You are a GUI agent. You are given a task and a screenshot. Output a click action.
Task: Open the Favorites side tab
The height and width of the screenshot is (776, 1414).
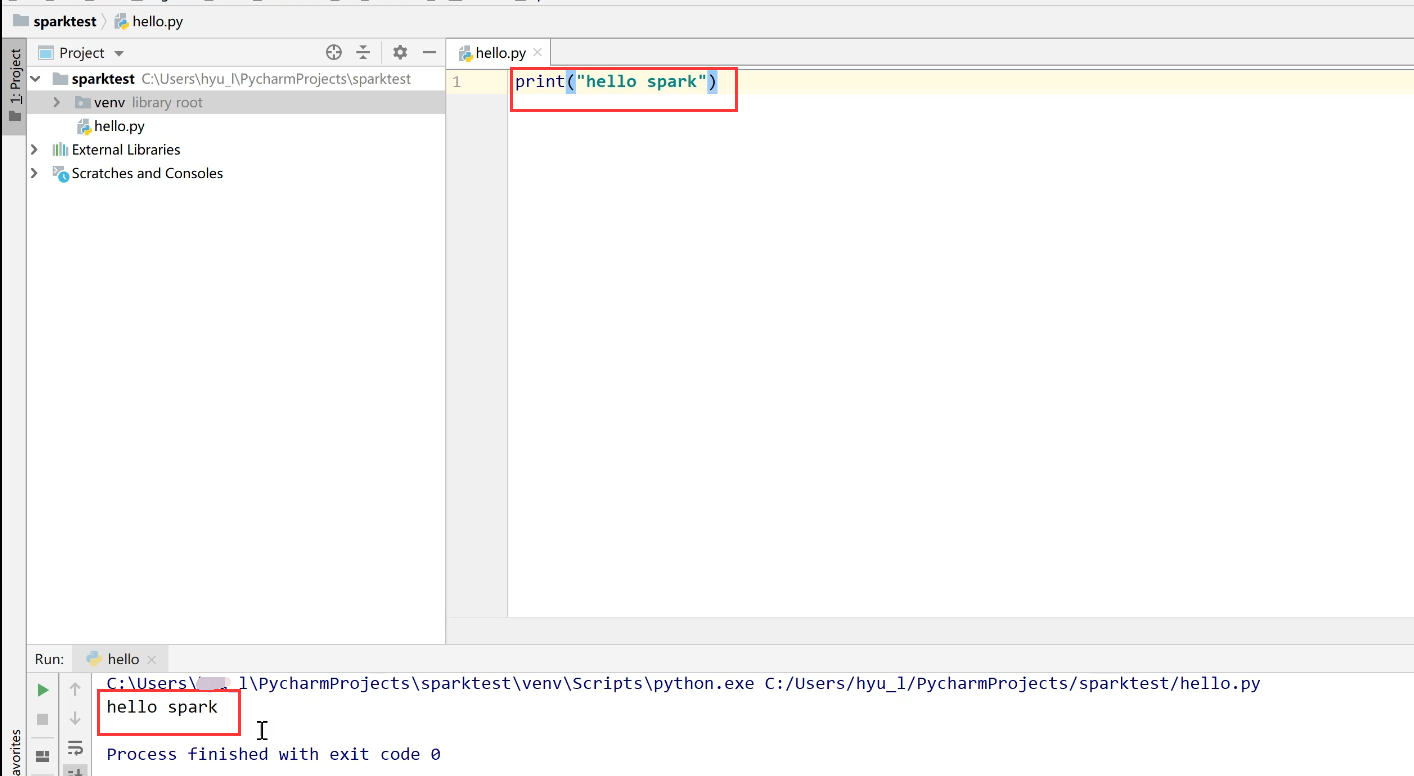tap(14, 752)
